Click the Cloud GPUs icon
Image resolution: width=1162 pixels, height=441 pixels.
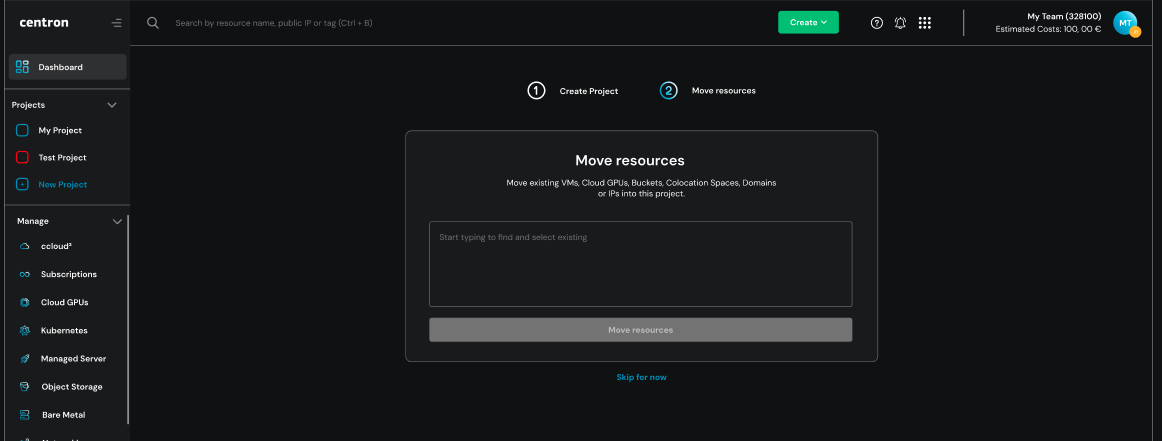[x=24, y=302]
